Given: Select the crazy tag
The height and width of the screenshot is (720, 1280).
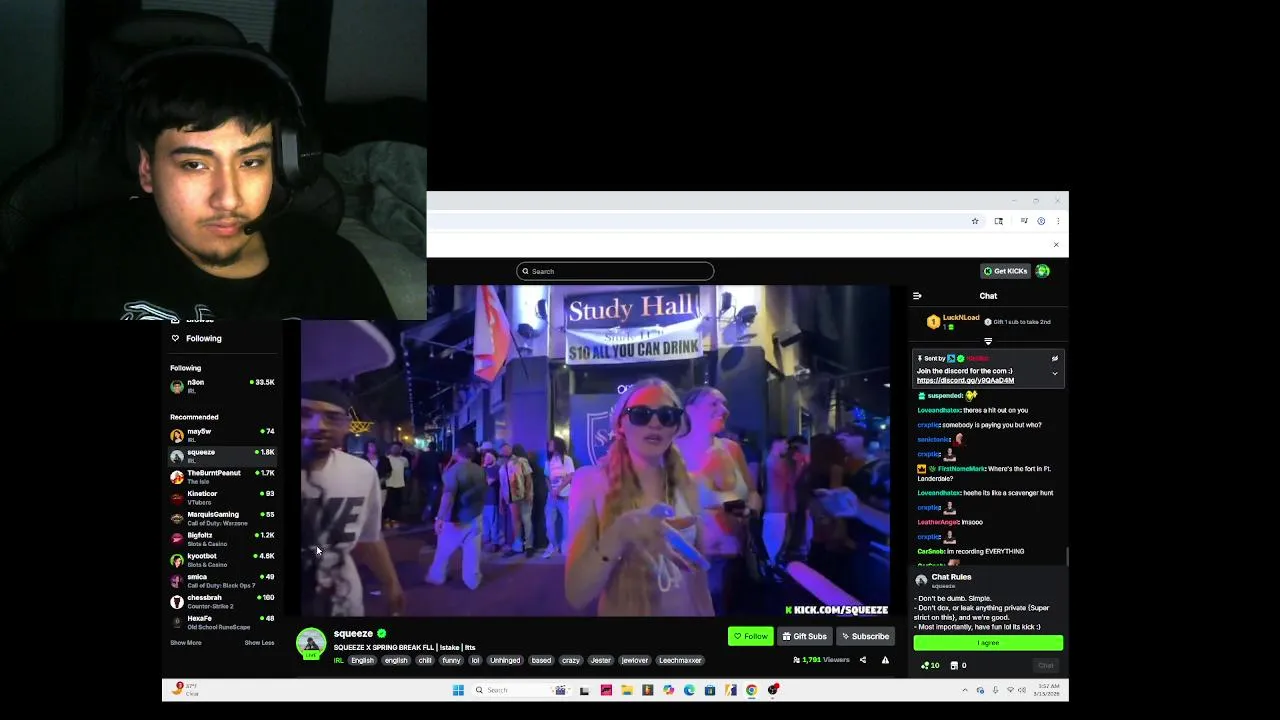Looking at the screenshot, I should pyautogui.click(x=571, y=660).
